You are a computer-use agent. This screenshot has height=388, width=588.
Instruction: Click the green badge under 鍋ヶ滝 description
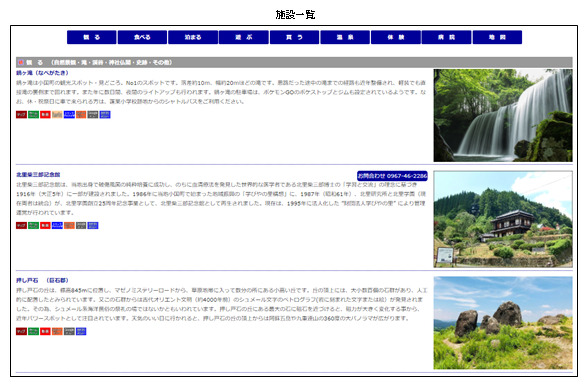coord(33,115)
